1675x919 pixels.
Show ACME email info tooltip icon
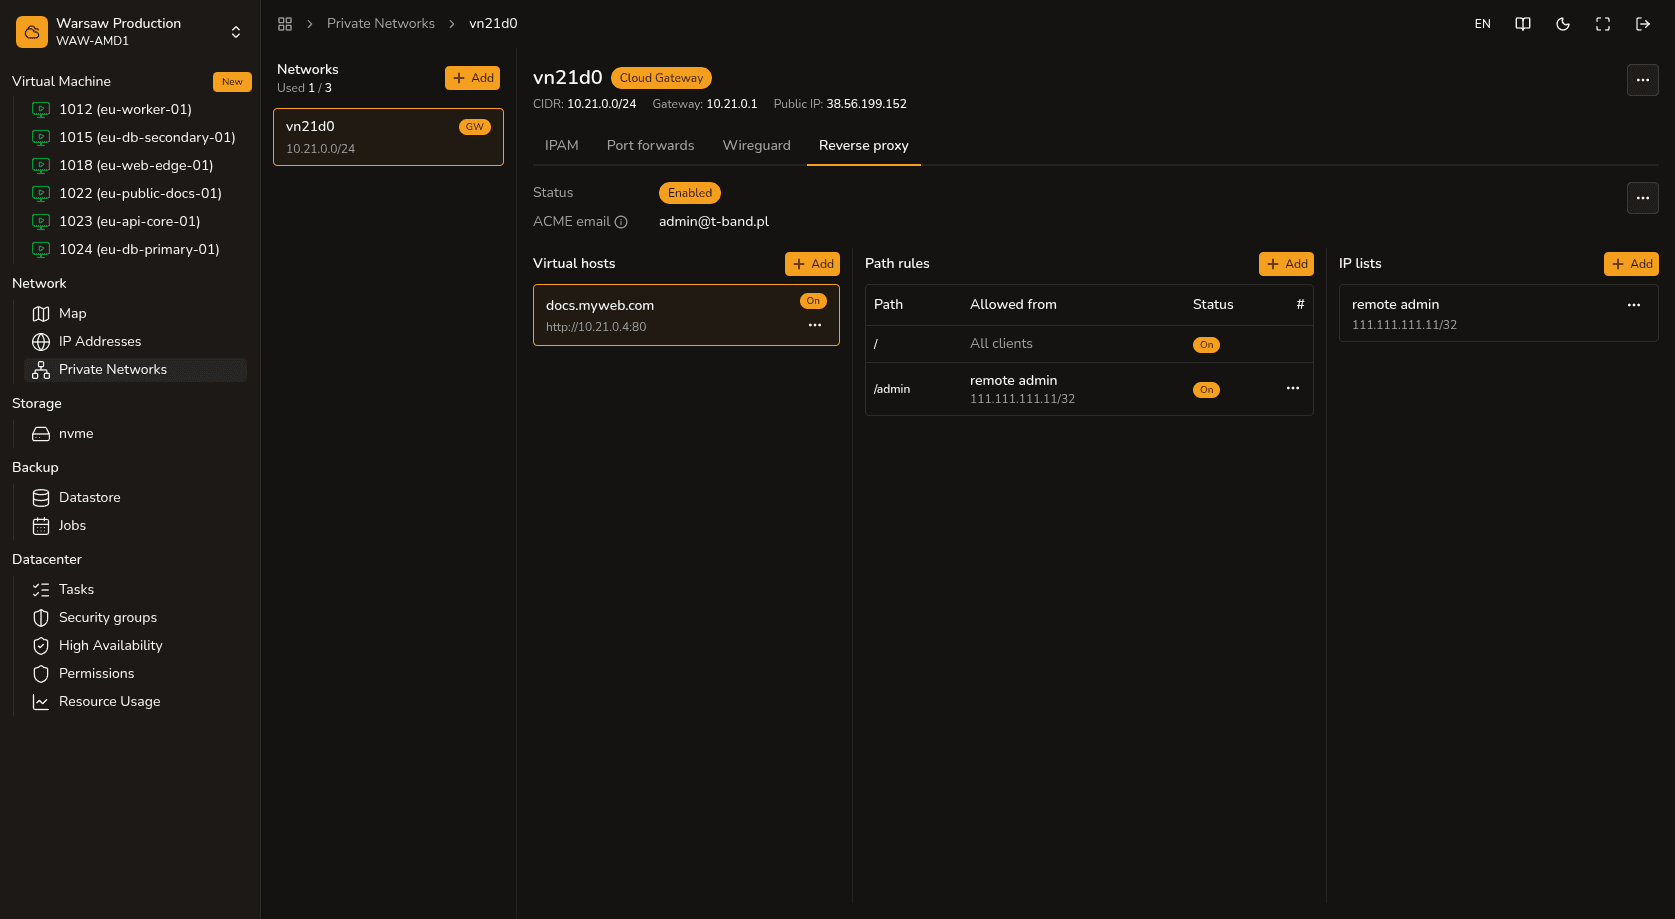[x=621, y=222]
